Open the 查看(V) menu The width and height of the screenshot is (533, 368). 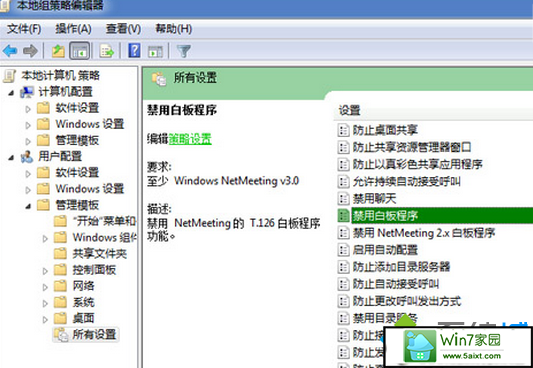(x=123, y=29)
